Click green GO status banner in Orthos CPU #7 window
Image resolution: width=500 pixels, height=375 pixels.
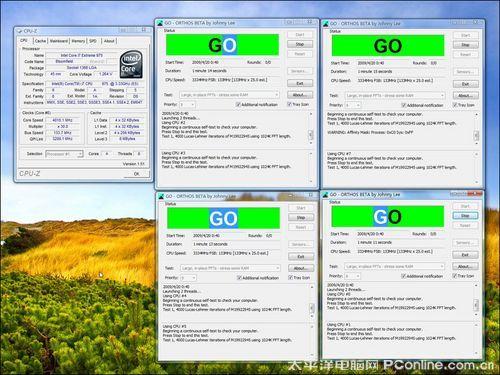(388, 46)
